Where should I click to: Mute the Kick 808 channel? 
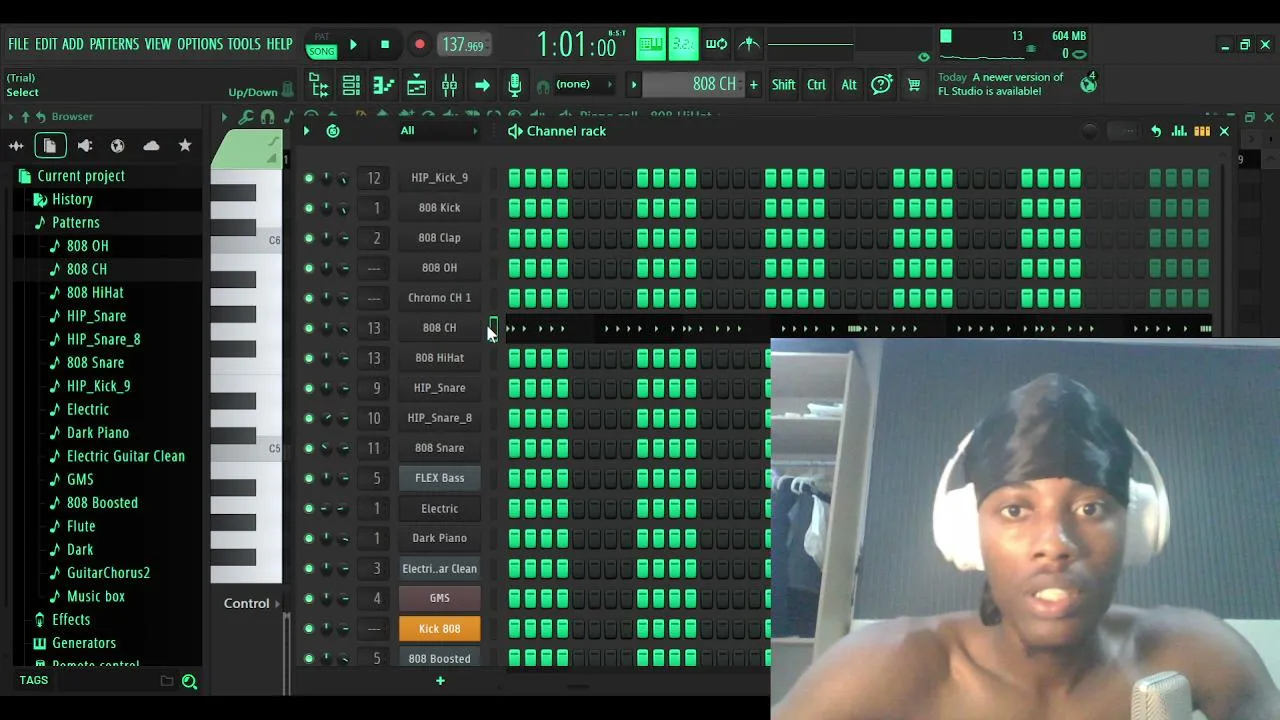click(x=309, y=628)
